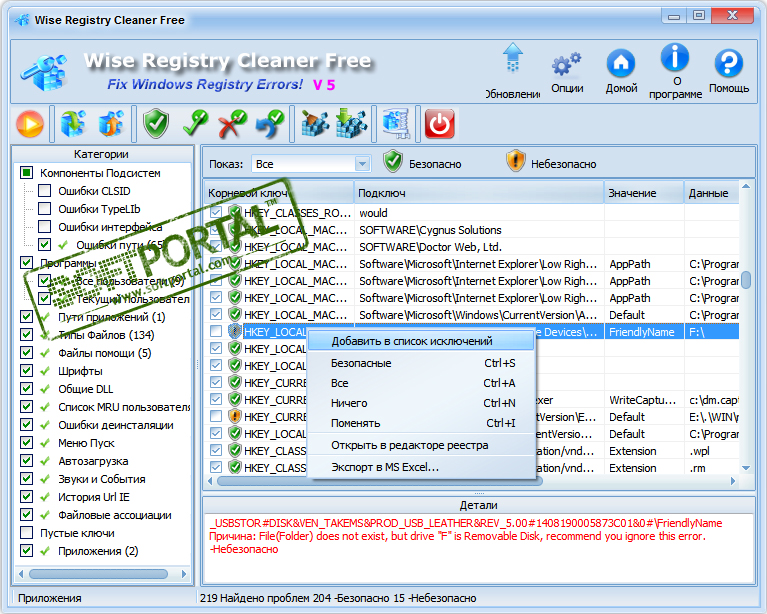Select Звуки и События category
The width and height of the screenshot is (767, 614).
point(102,479)
